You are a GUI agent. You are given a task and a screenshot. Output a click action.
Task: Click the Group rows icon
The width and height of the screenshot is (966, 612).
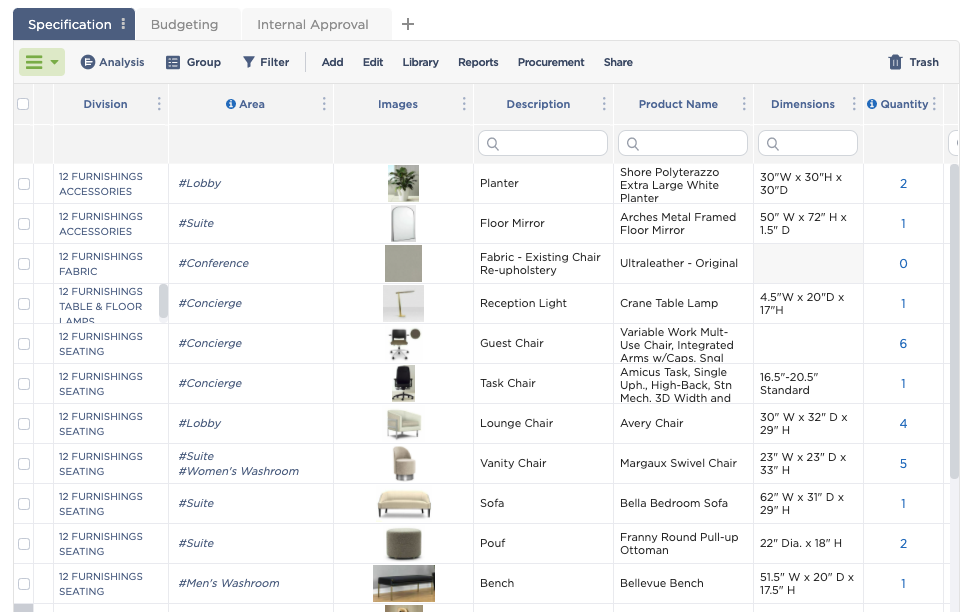pos(173,62)
